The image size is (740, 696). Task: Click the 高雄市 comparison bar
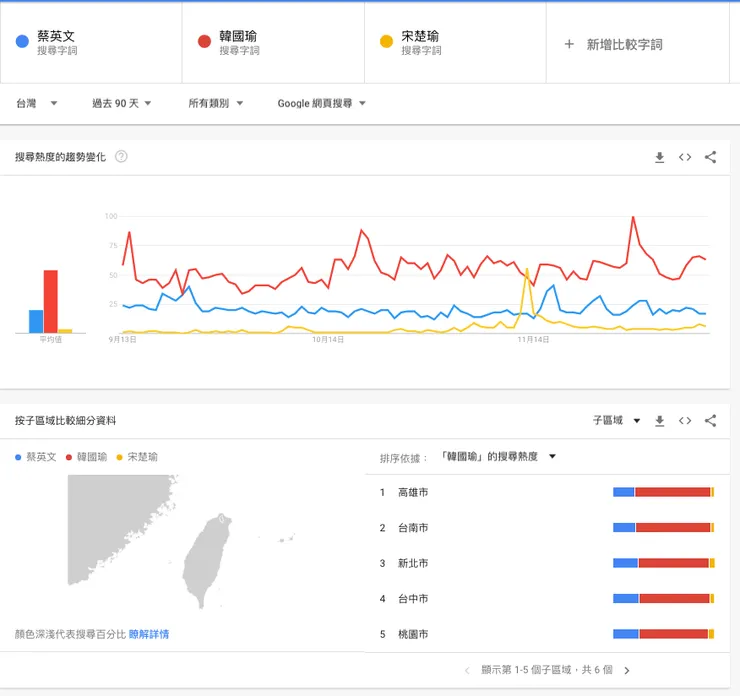click(x=664, y=492)
